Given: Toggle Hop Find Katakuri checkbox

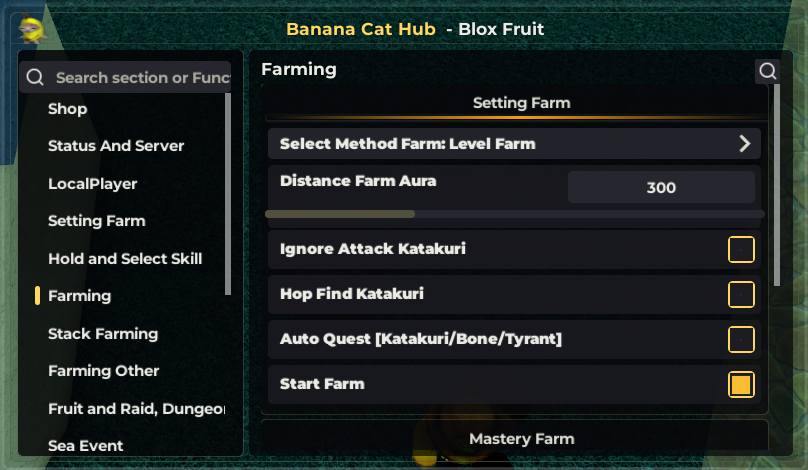Looking at the screenshot, I should pos(741,294).
